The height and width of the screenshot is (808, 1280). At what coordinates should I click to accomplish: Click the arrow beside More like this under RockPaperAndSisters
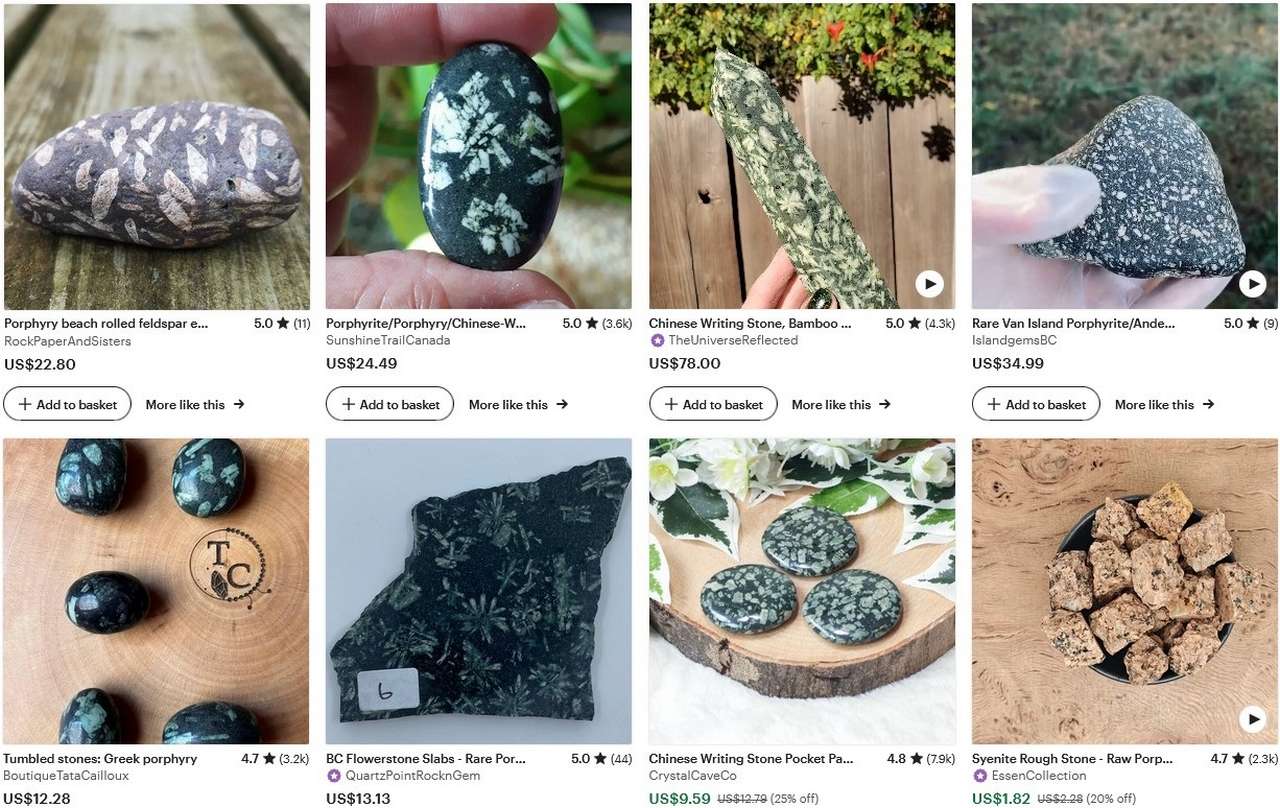pyautogui.click(x=238, y=404)
